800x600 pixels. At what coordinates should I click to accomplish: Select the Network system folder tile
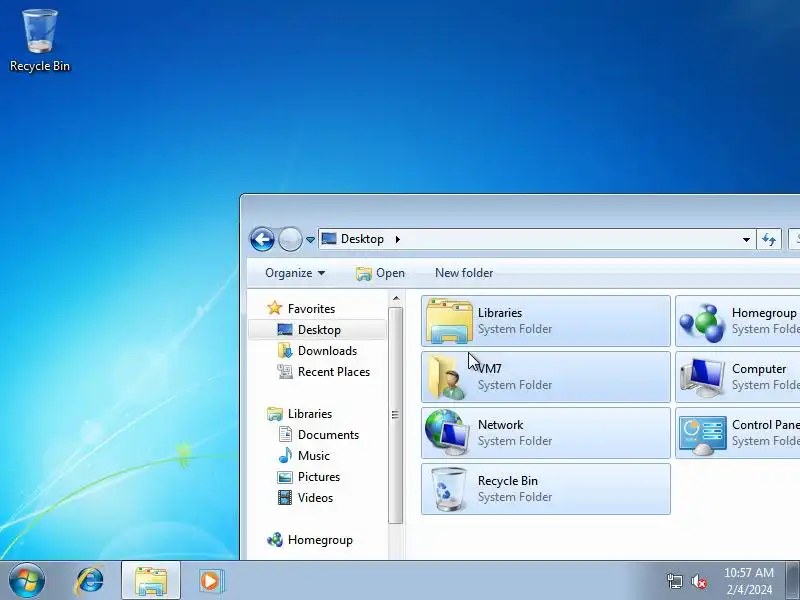point(545,433)
